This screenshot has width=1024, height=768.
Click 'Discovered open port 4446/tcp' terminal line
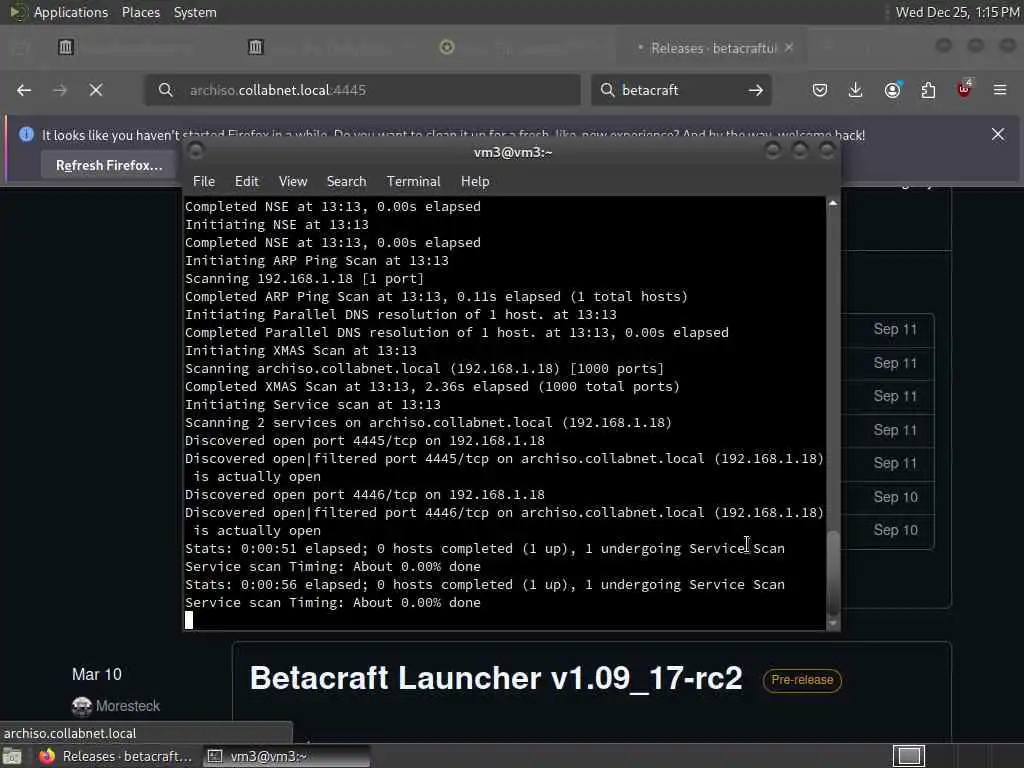coord(364,494)
